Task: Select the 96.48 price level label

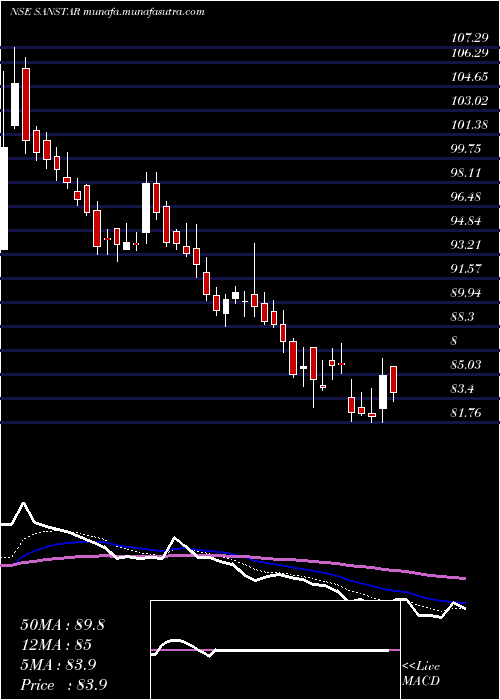Action: pos(466,196)
